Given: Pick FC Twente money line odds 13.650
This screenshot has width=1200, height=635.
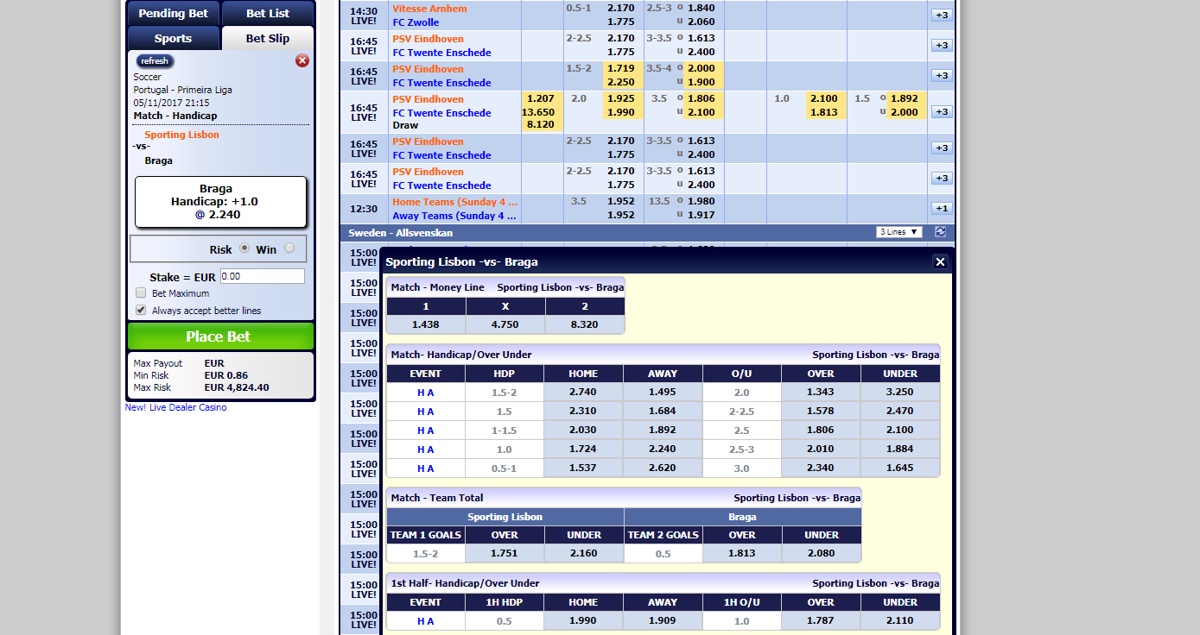Looking at the screenshot, I should click(540, 112).
